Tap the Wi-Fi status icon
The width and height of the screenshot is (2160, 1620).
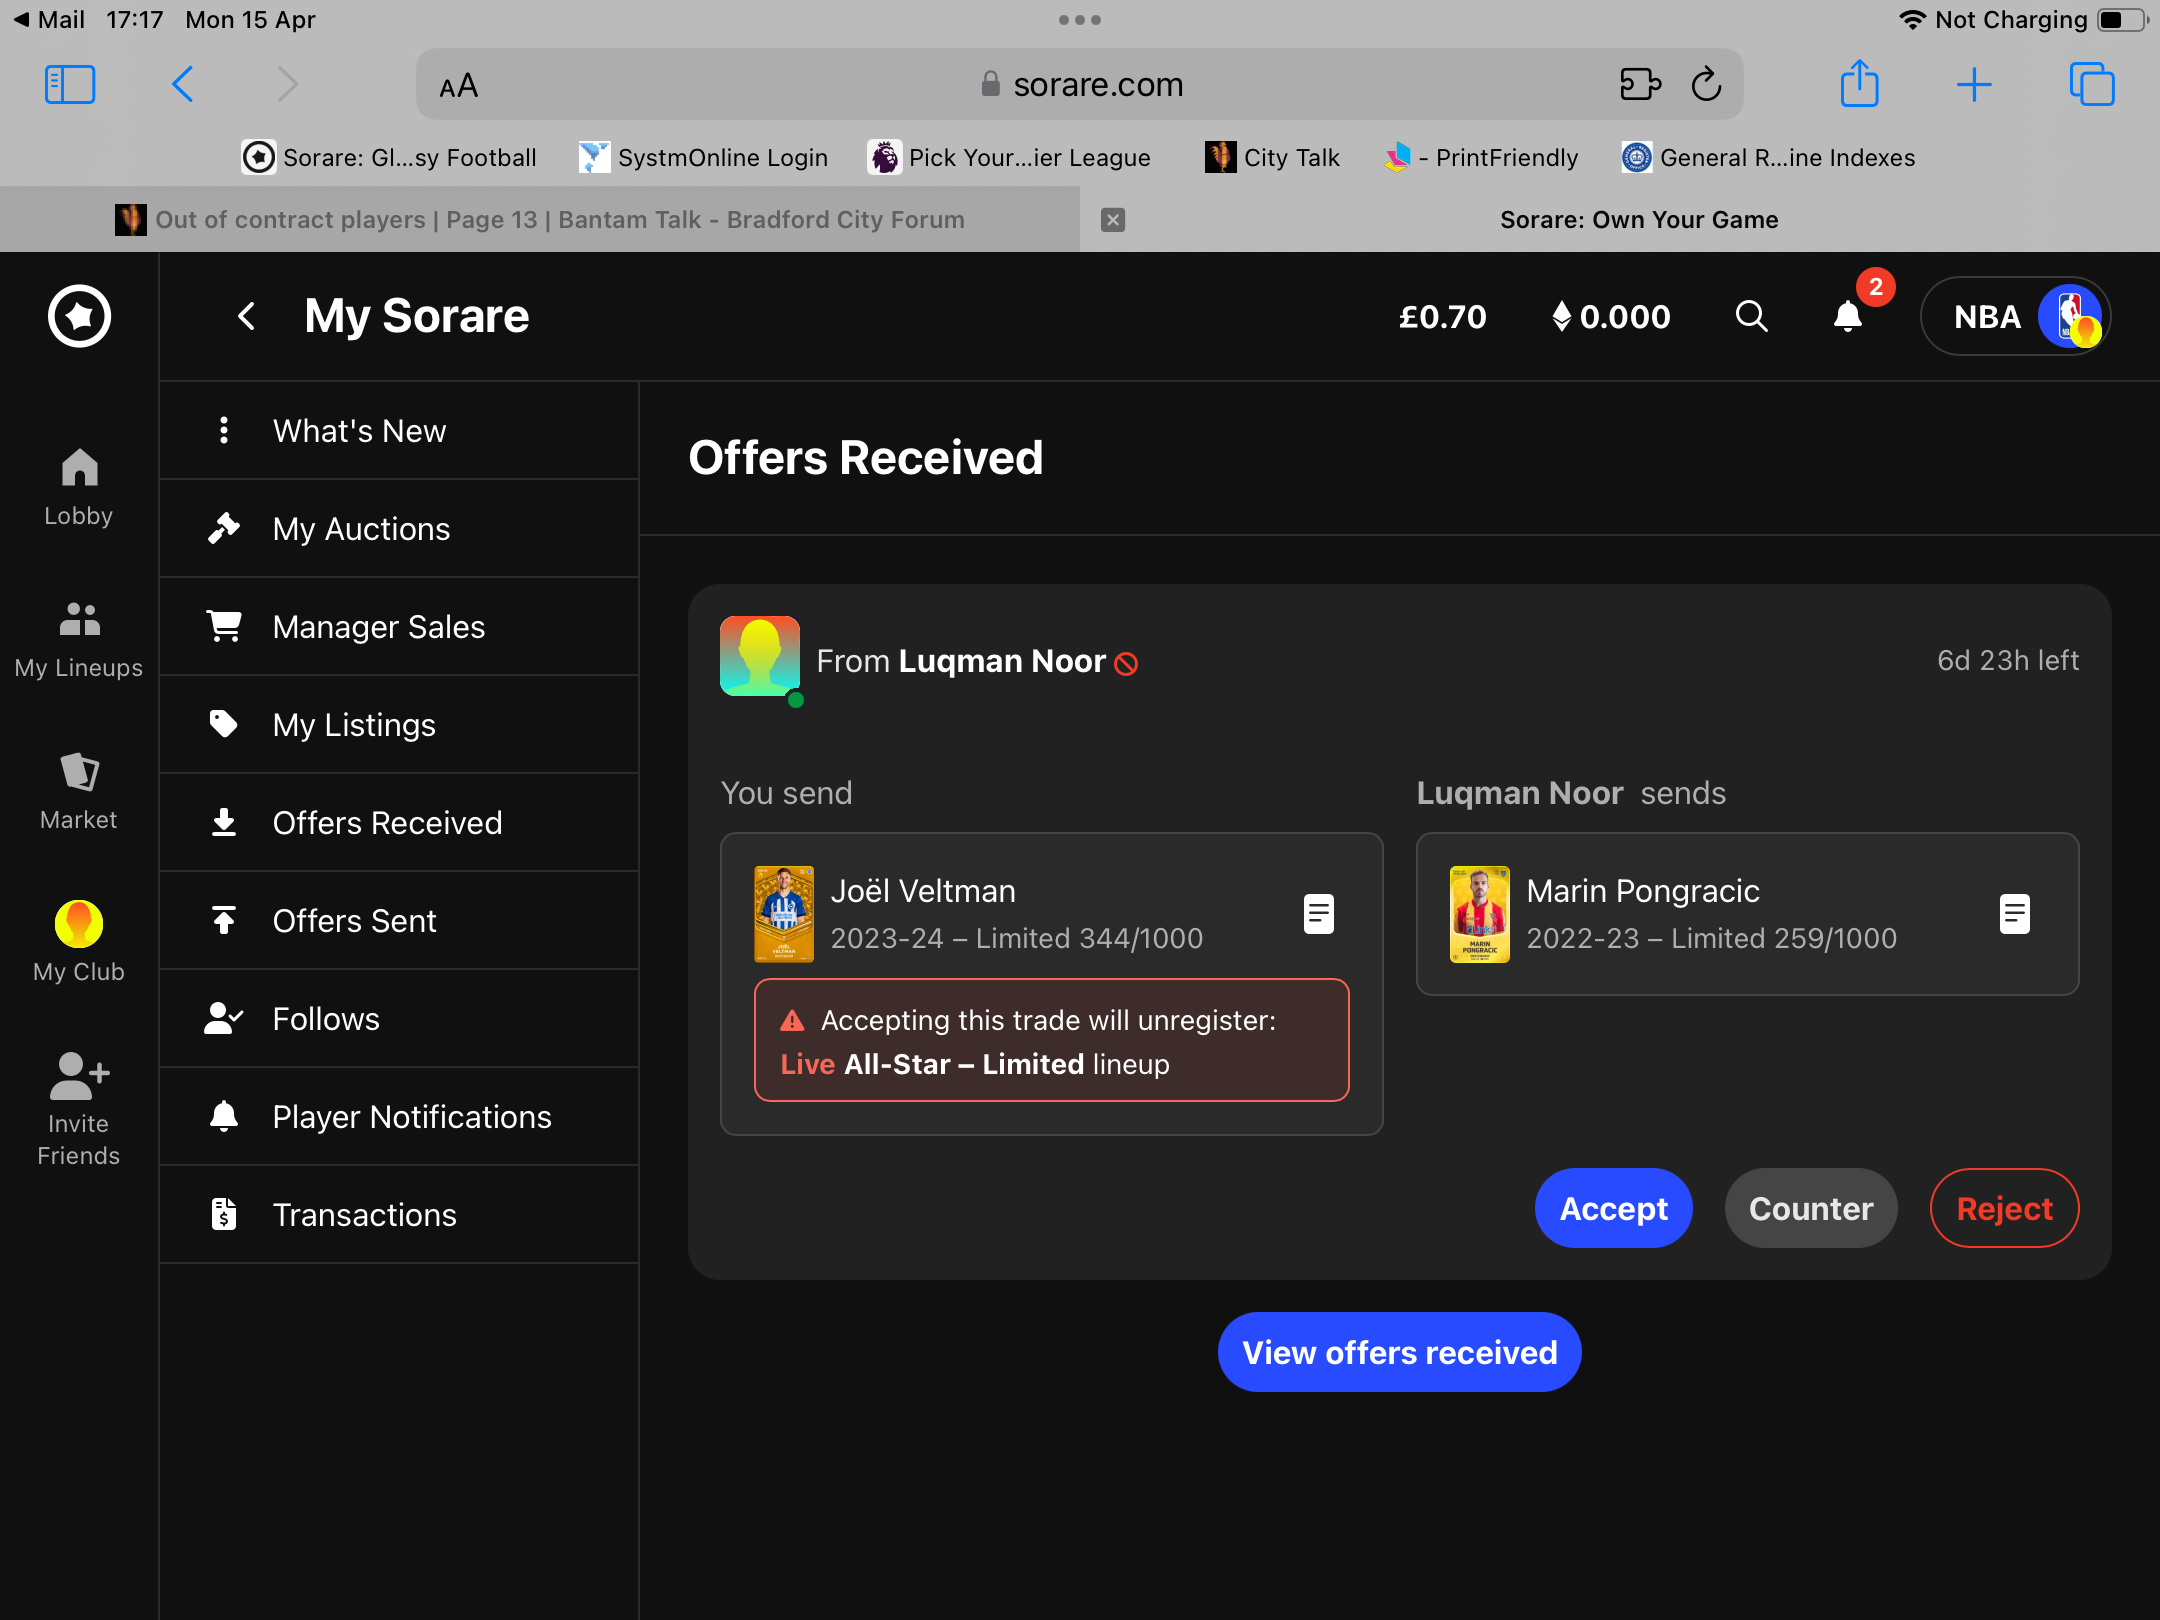point(1912,20)
